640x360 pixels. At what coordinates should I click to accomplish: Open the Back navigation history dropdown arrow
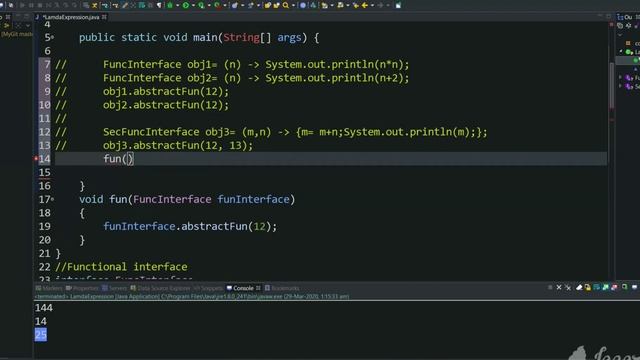pyautogui.click(x=372, y=5)
